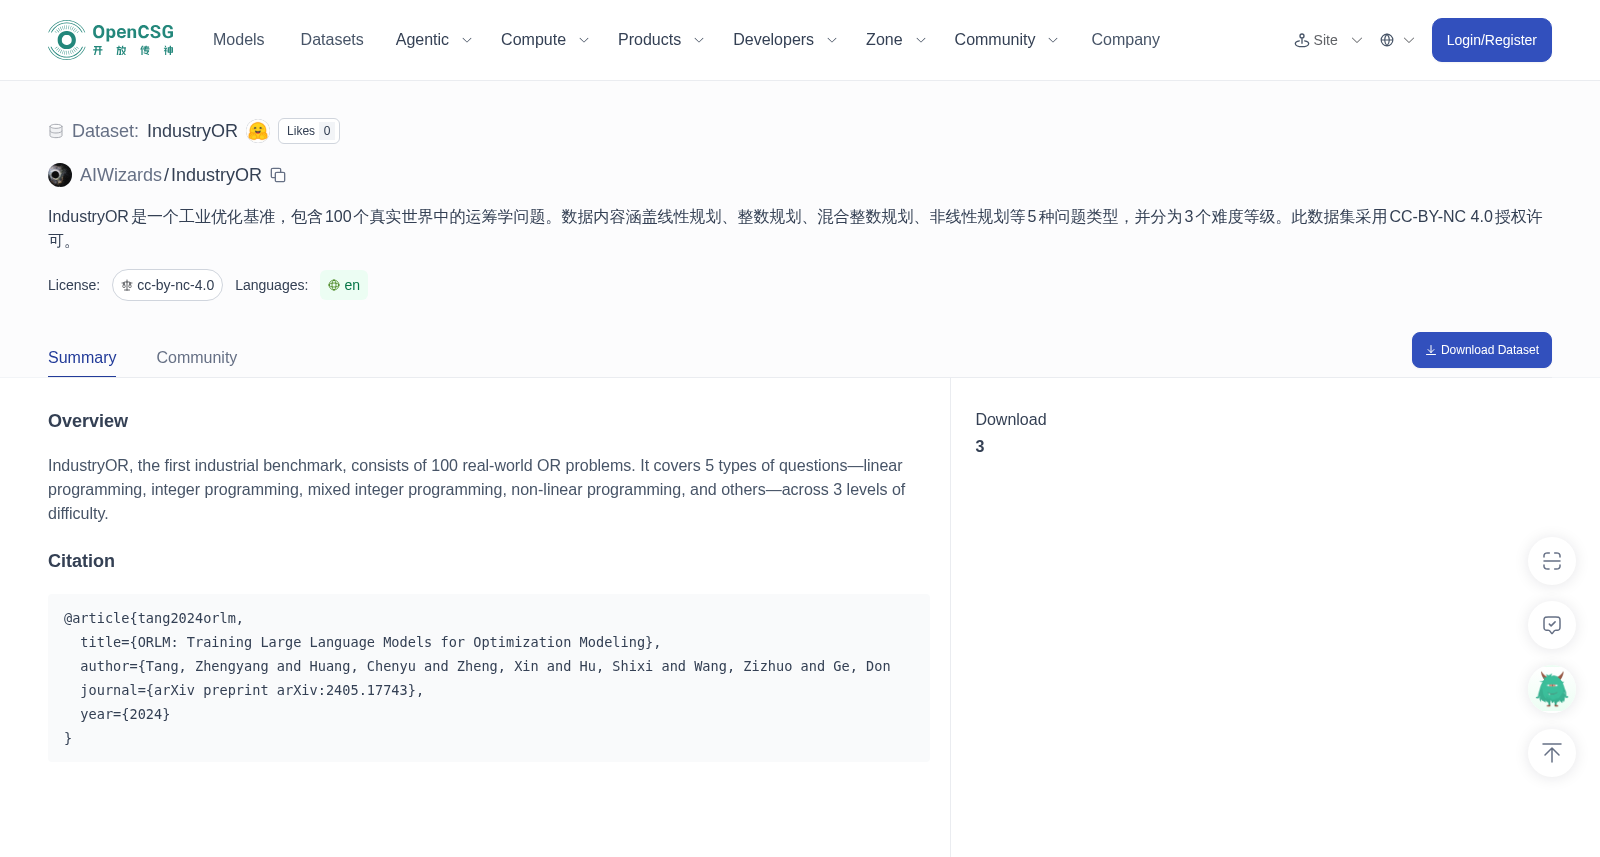The height and width of the screenshot is (857, 1600).
Task: Click the Login/Register button
Action: [1491, 40]
